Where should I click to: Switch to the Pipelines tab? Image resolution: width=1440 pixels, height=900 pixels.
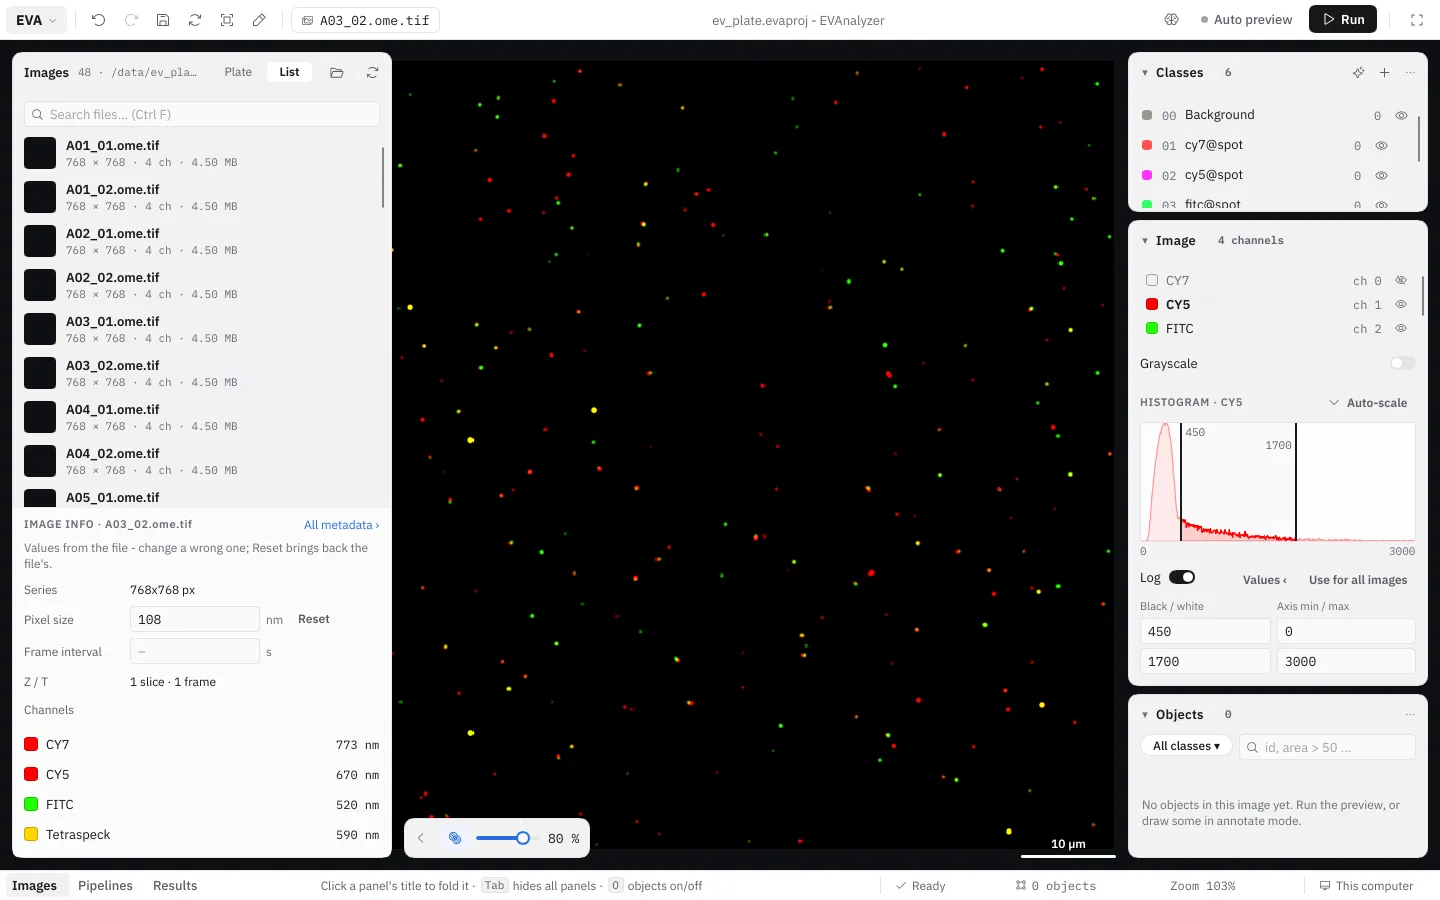pos(105,886)
